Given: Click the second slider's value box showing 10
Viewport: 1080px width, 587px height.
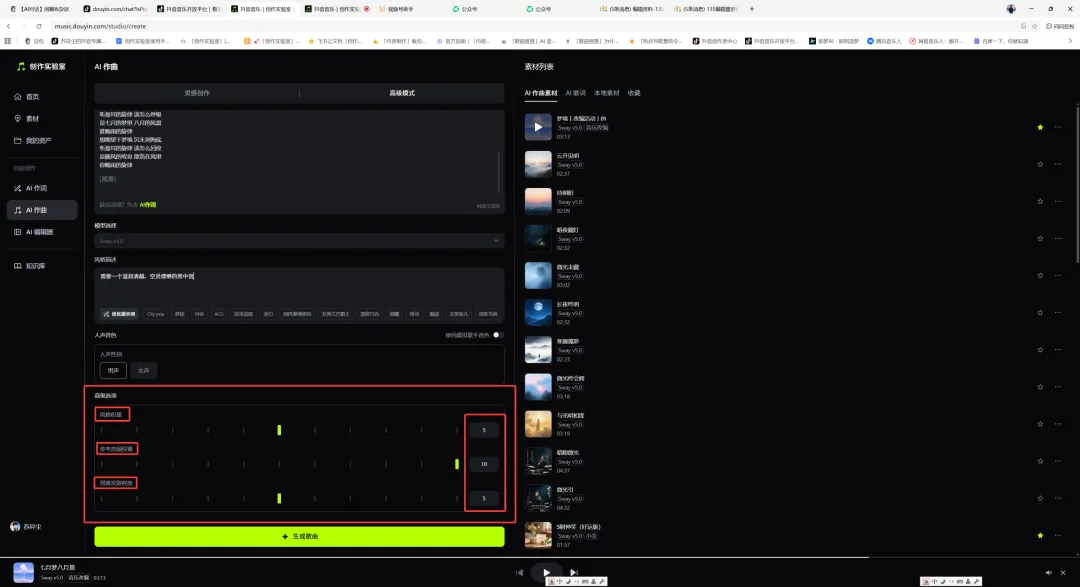Looking at the screenshot, I should 484,464.
